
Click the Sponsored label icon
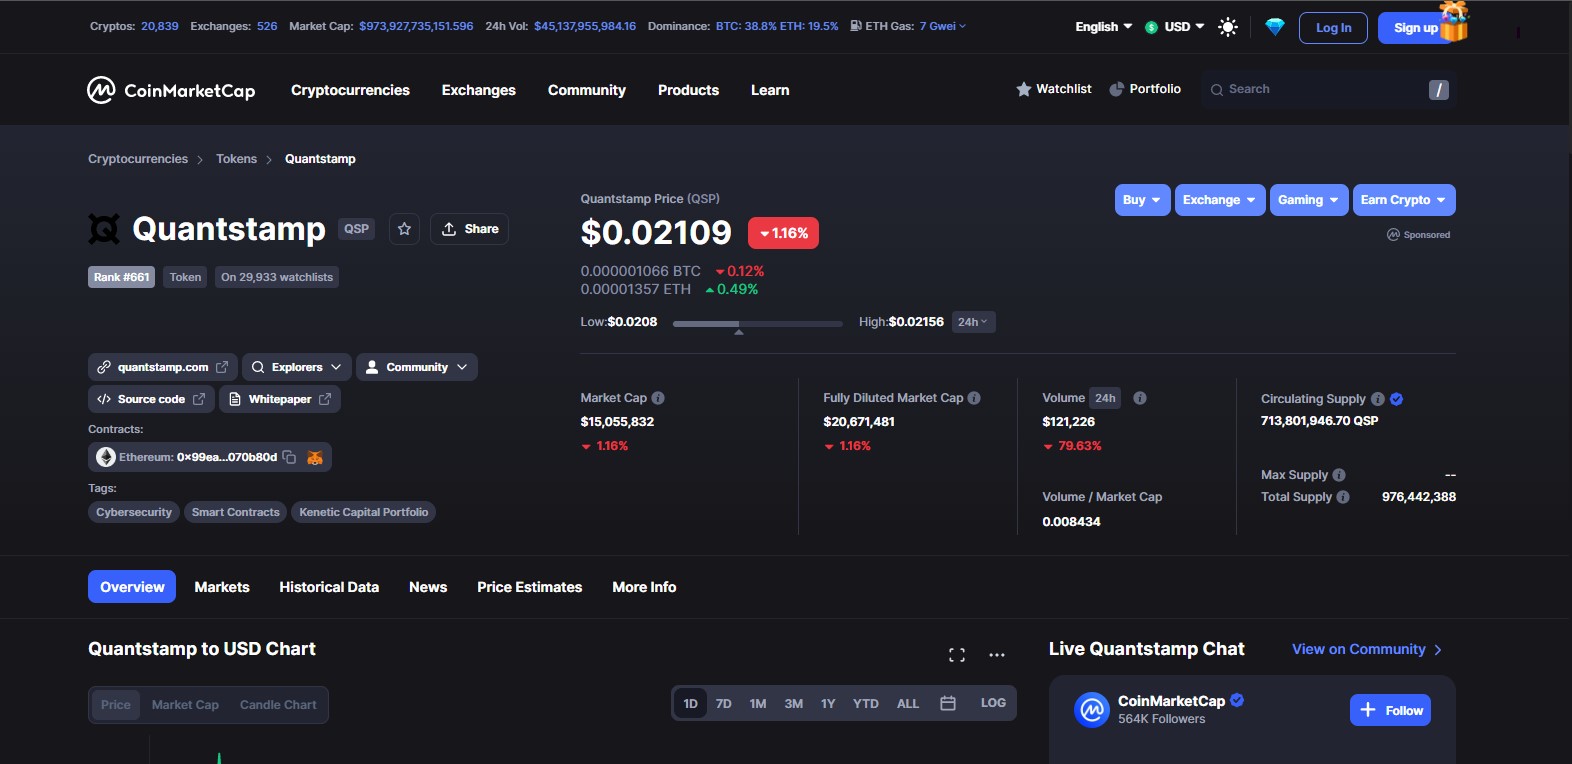click(1393, 235)
